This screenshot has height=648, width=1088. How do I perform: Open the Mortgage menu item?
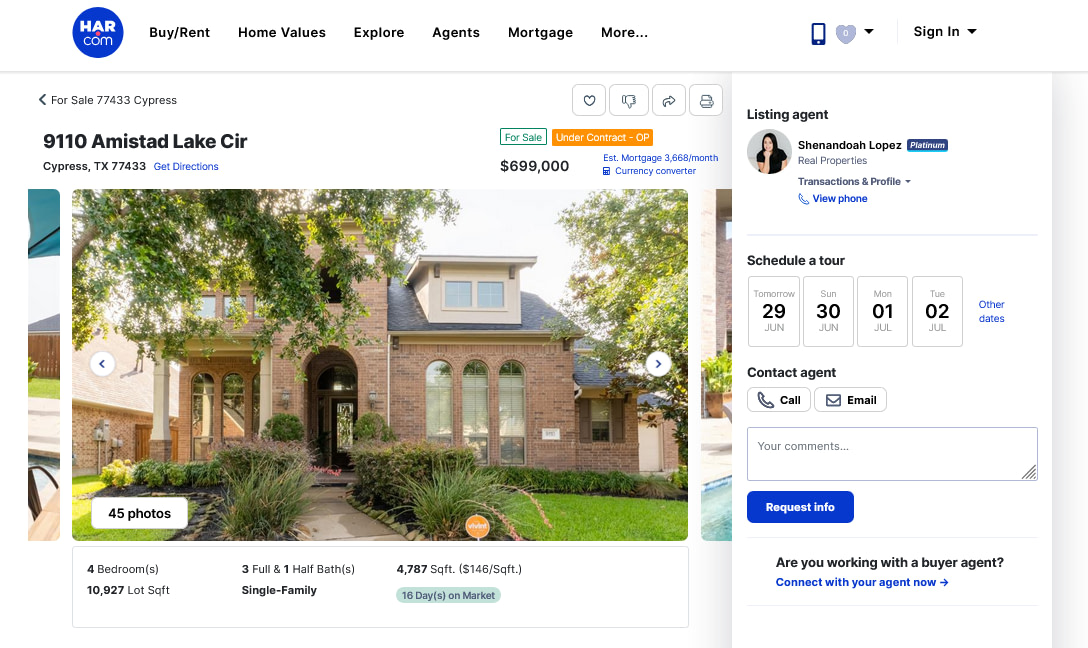tap(541, 33)
